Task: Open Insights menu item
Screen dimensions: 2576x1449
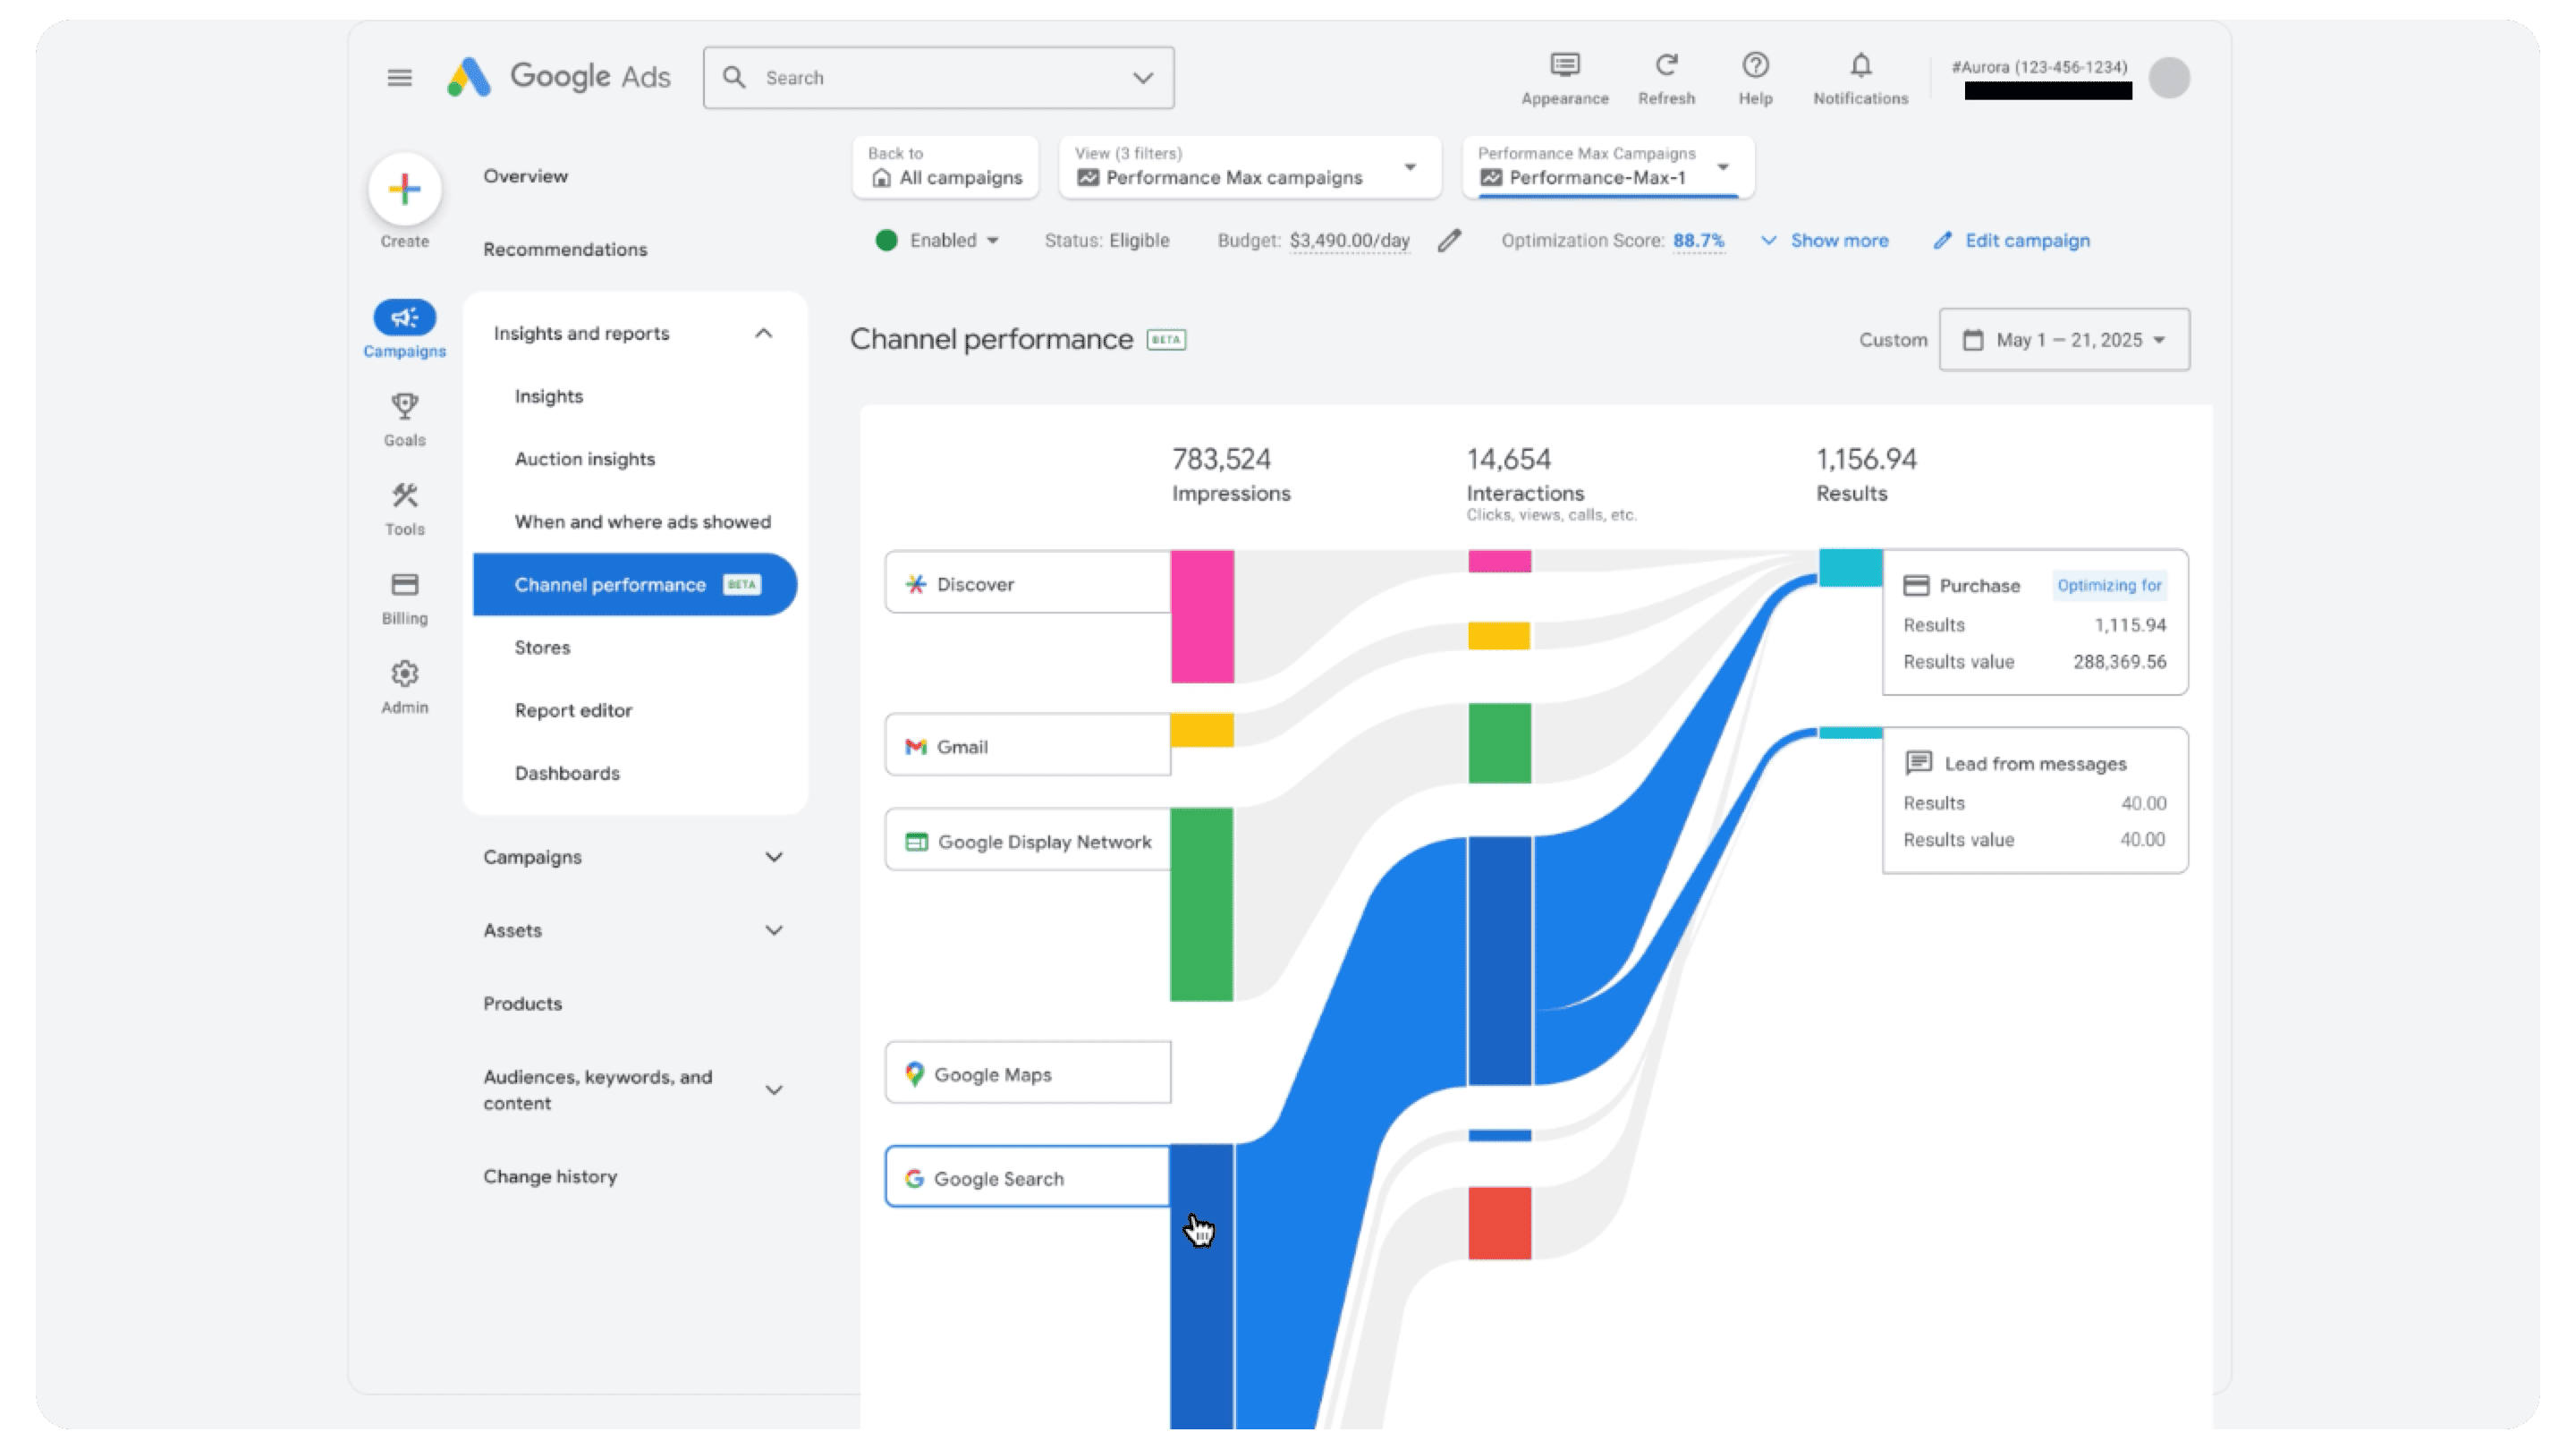Action: pos(548,396)
